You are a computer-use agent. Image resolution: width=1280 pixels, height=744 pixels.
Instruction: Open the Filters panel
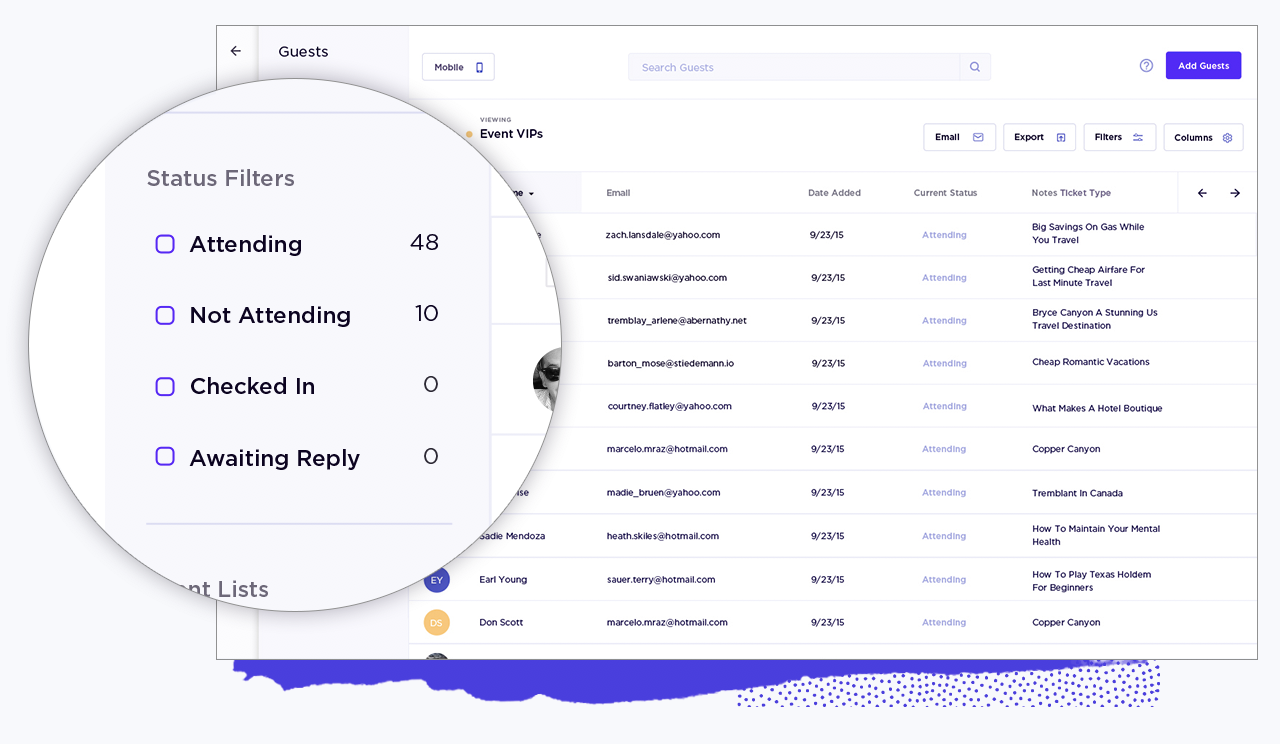(1119, 137)
